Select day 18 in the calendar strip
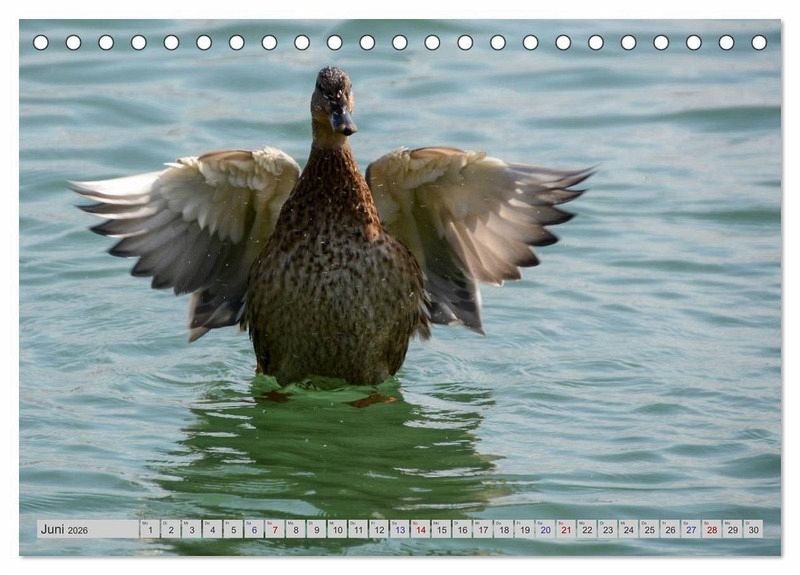Screen dimensions: 800x575 coord(504,529)
